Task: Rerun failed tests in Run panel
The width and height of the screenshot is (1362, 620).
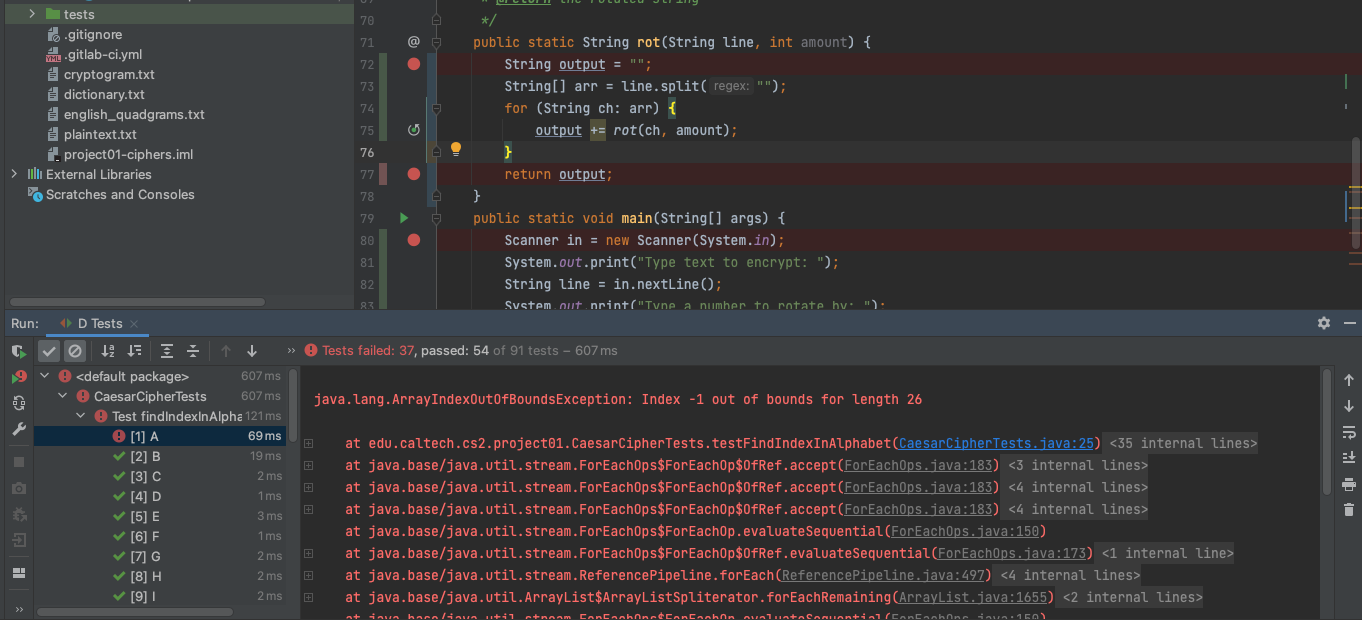Action: click(19, 377)
